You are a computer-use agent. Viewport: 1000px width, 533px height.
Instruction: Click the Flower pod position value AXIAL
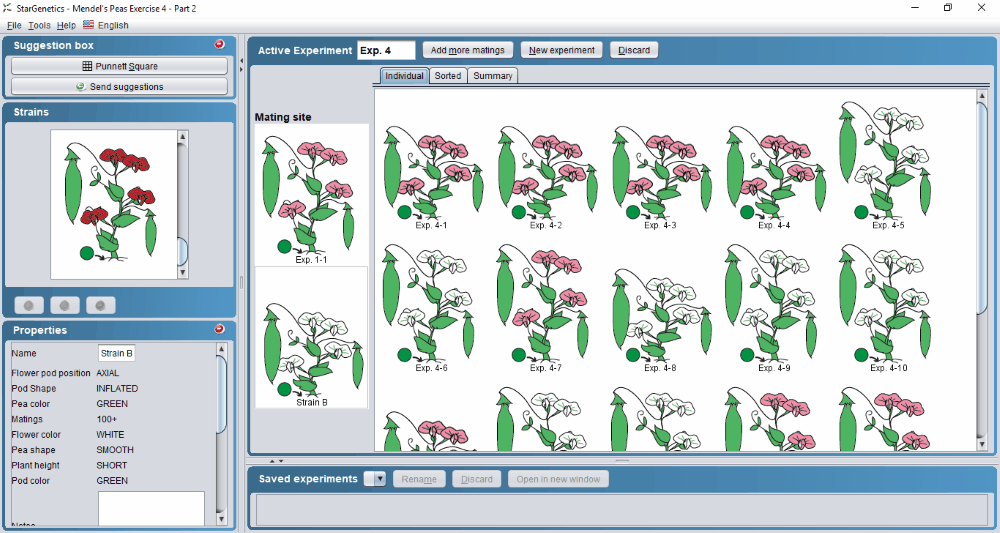[107, 374]
